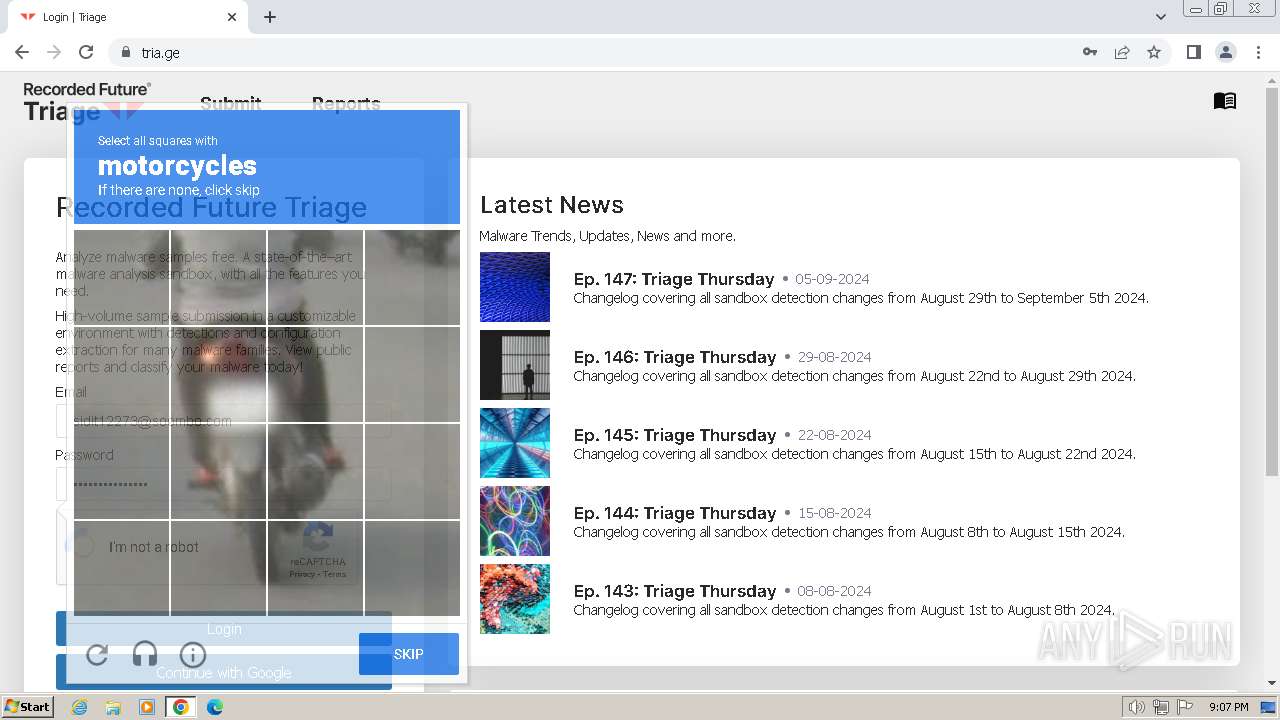This screenshot has height=720, width=1280.
Task: Click the Ep. 145 tunnel thumbnail
Action: [x=515, y=443]
